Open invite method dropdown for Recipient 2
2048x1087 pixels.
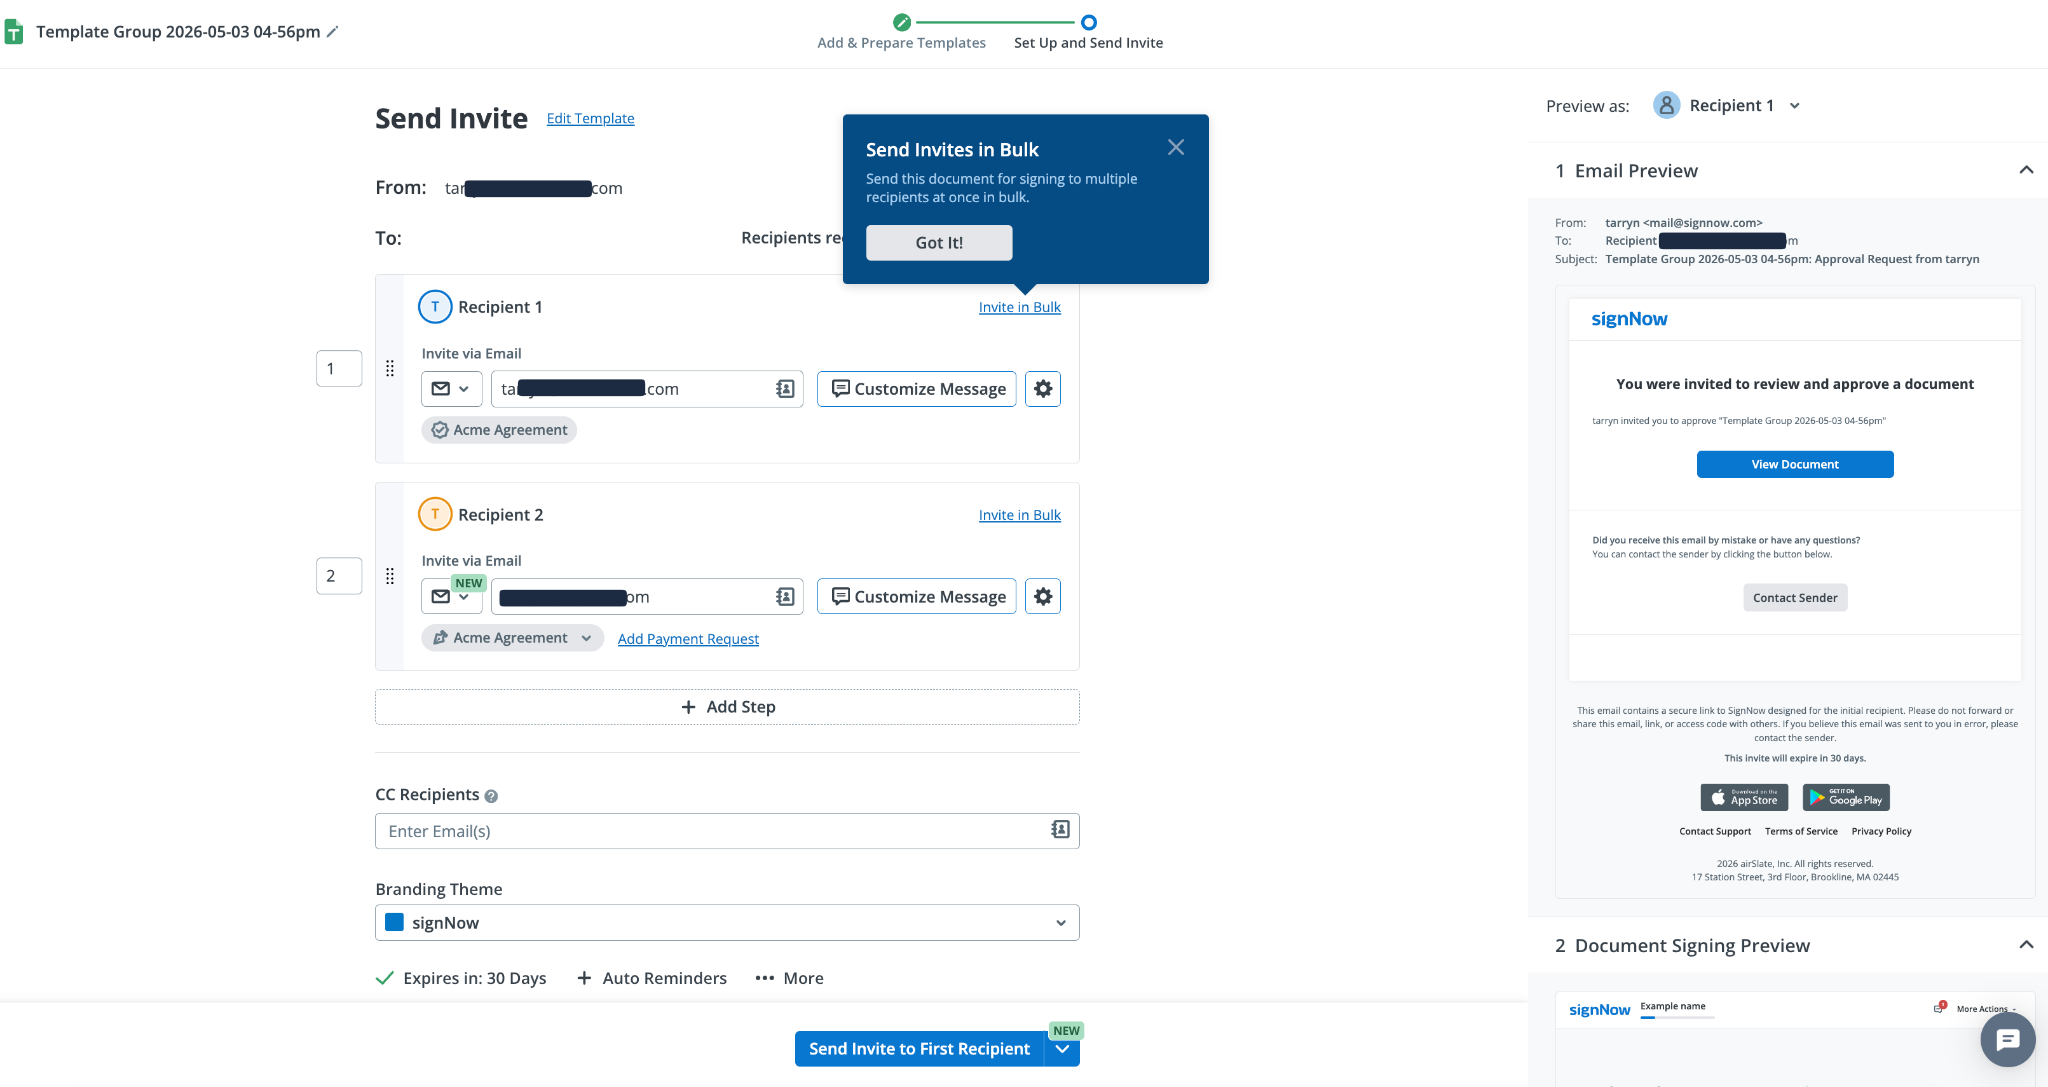[x=452, y=597]
